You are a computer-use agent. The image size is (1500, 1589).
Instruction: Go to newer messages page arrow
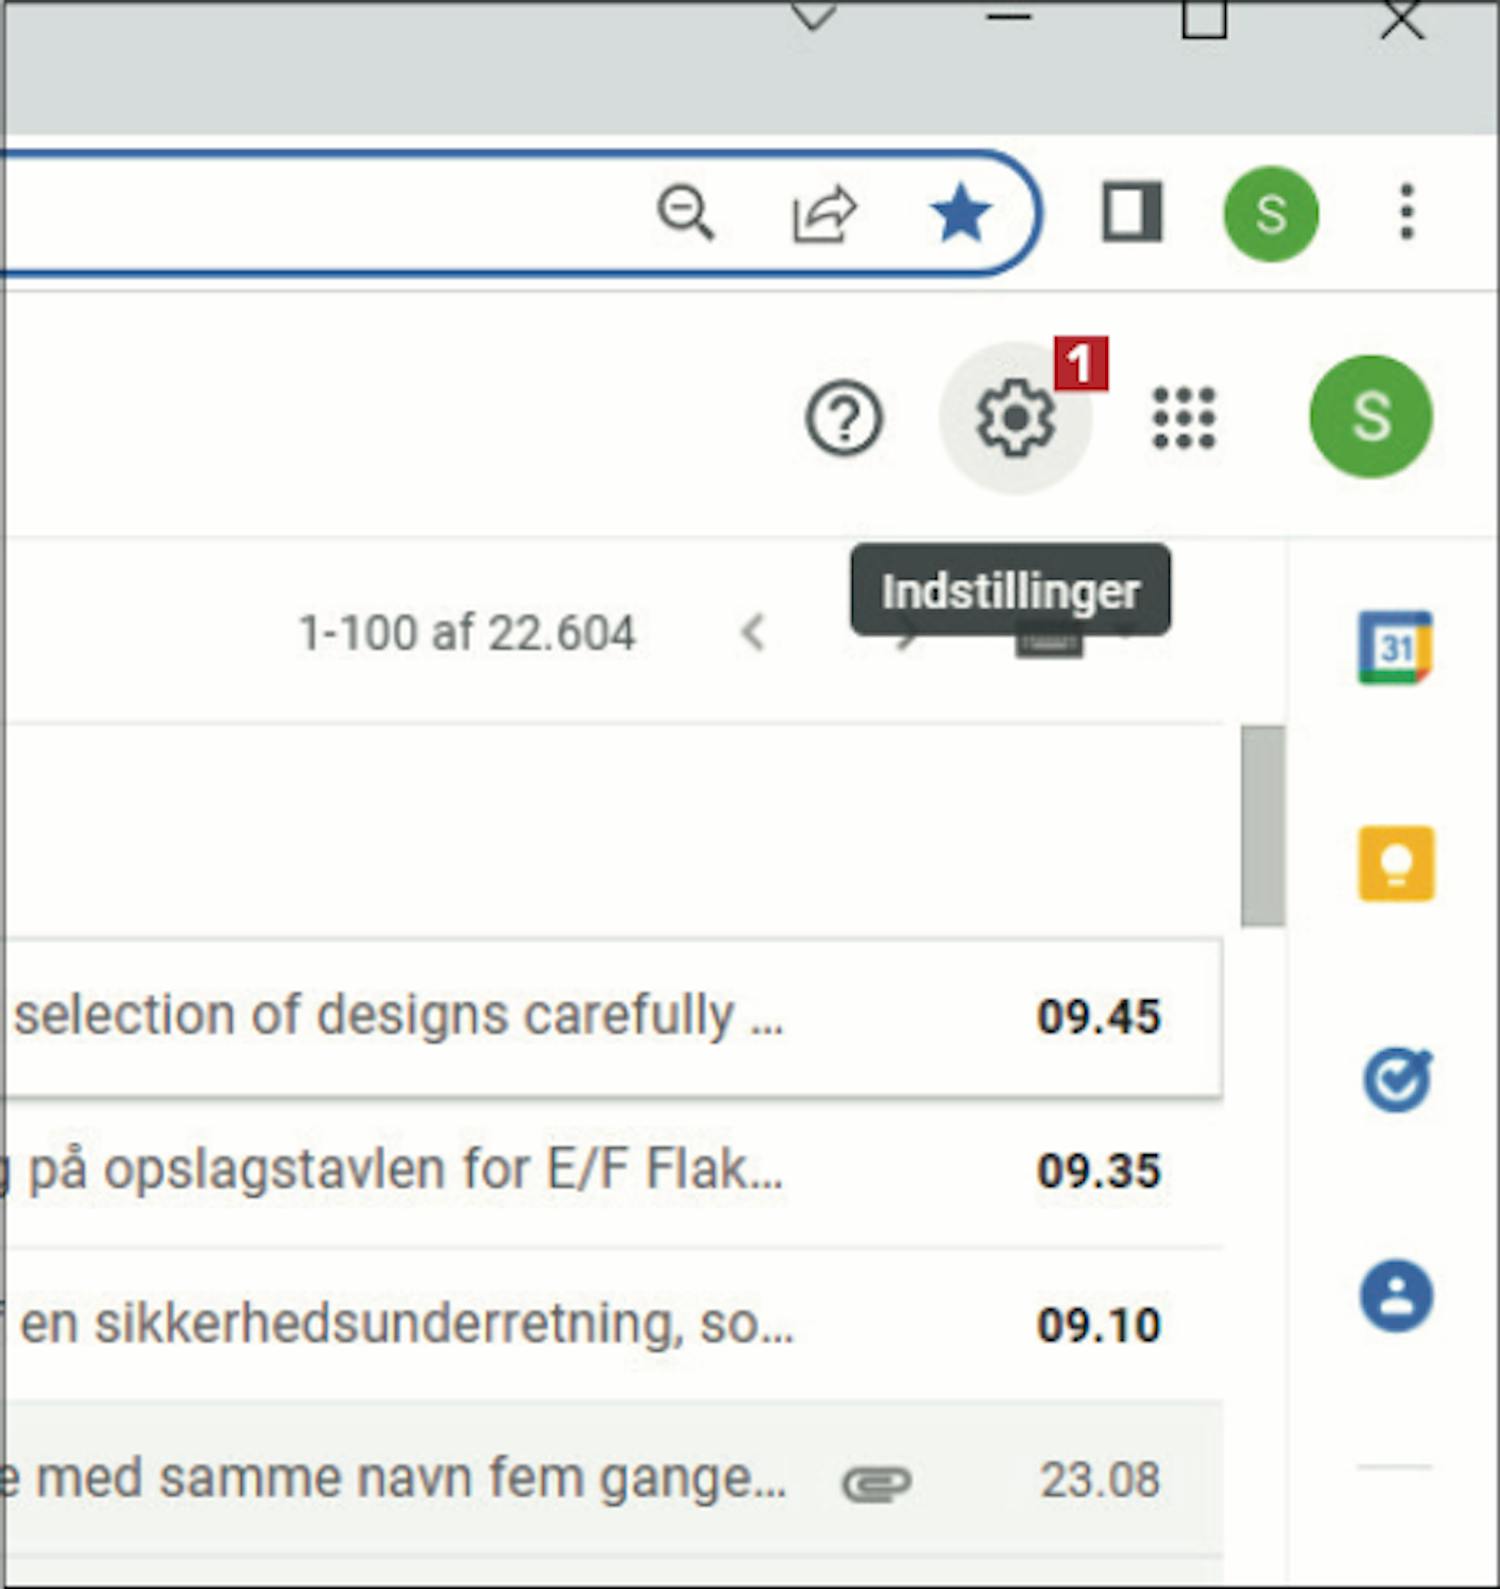coord(753,632)
